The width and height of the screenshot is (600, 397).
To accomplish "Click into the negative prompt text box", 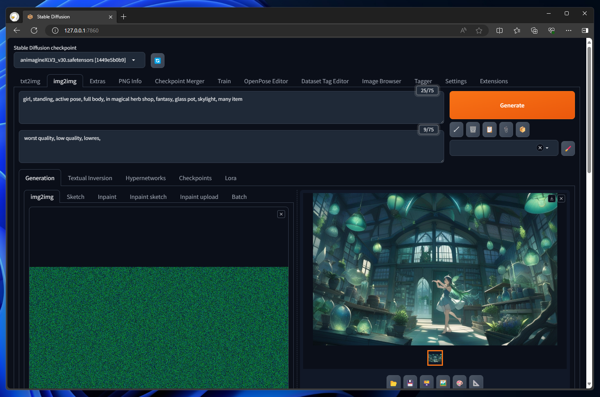I will (x=231, y=146).
